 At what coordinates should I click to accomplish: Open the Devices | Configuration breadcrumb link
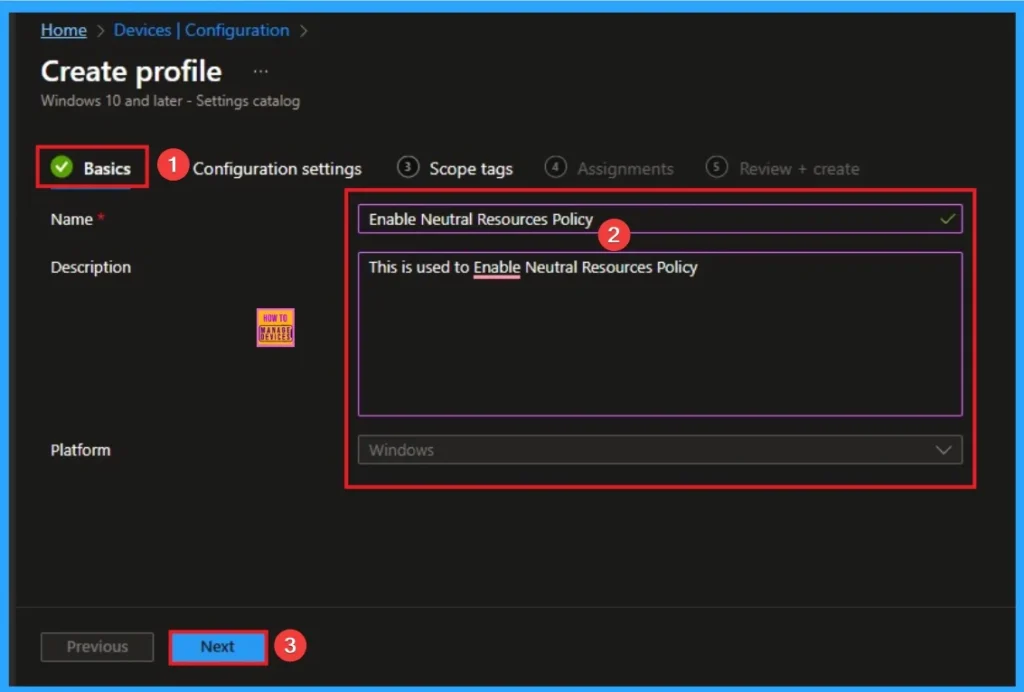coord(201,30)
